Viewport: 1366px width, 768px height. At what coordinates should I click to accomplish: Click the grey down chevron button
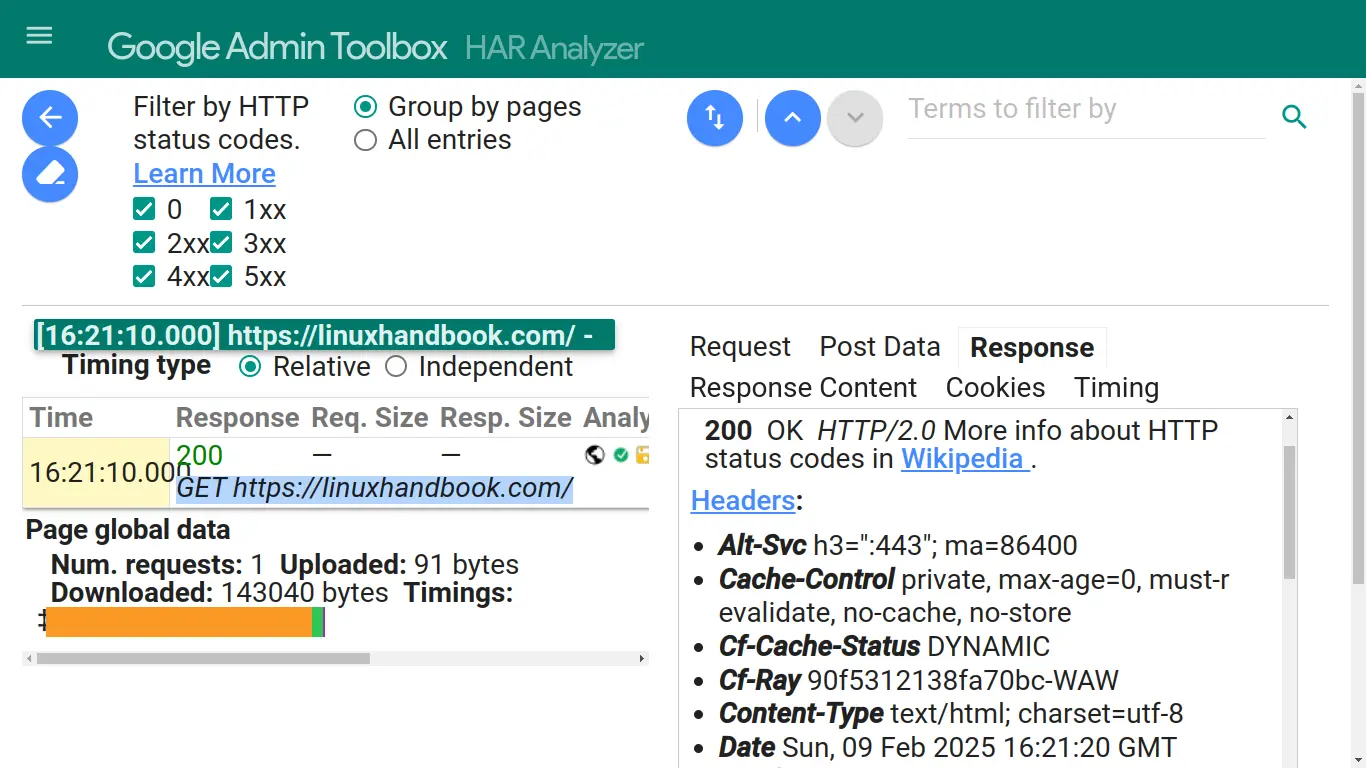855,118
